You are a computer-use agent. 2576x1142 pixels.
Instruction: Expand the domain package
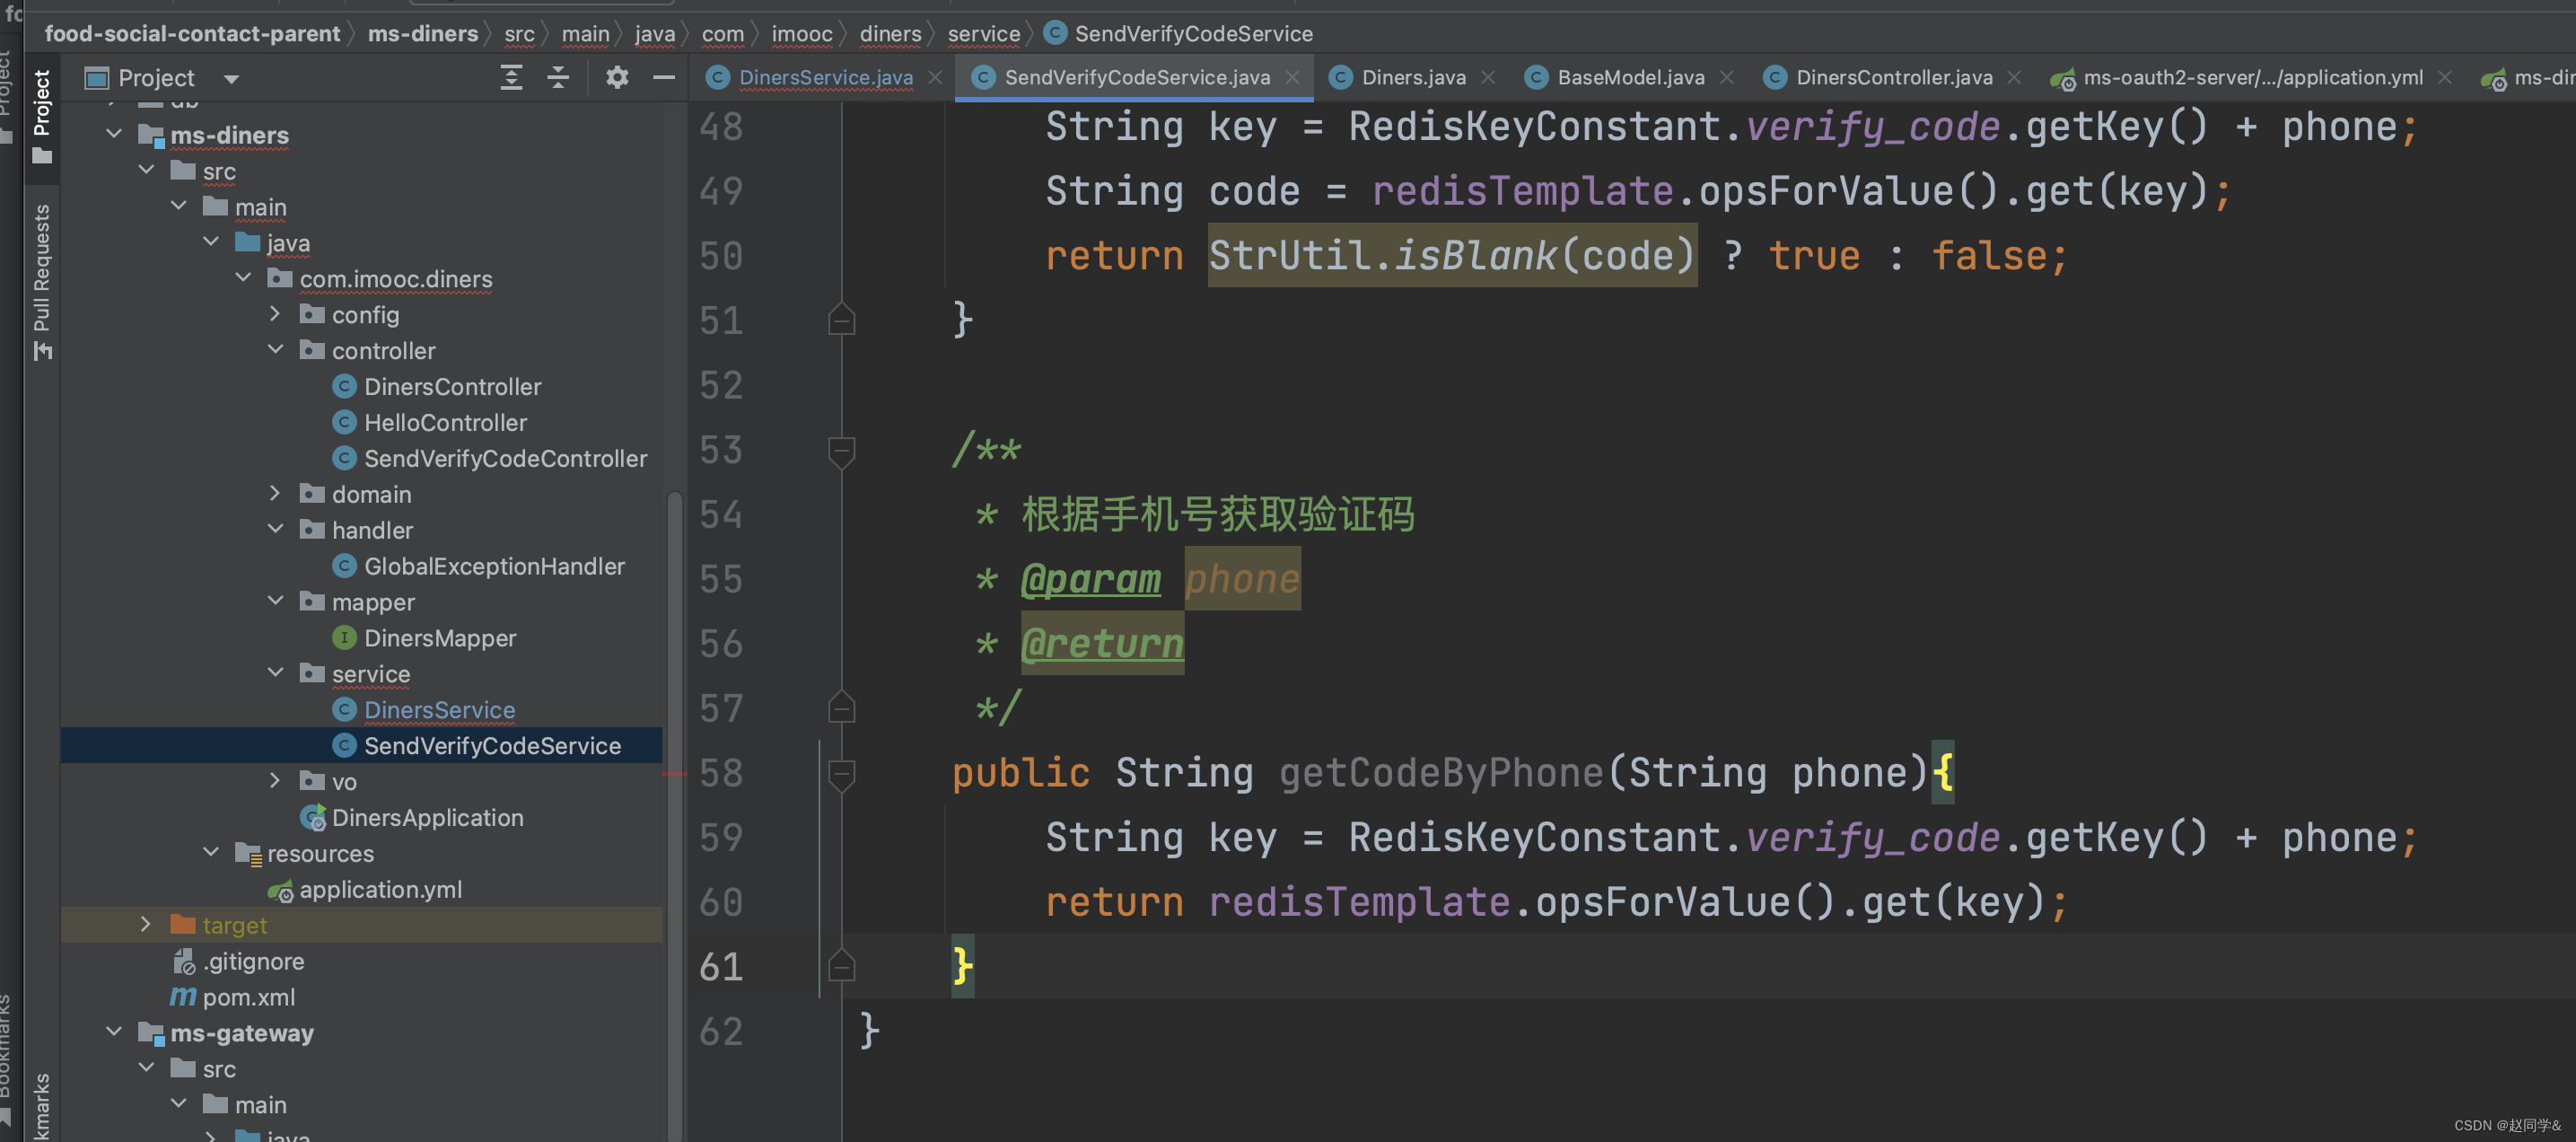[276, 494]
